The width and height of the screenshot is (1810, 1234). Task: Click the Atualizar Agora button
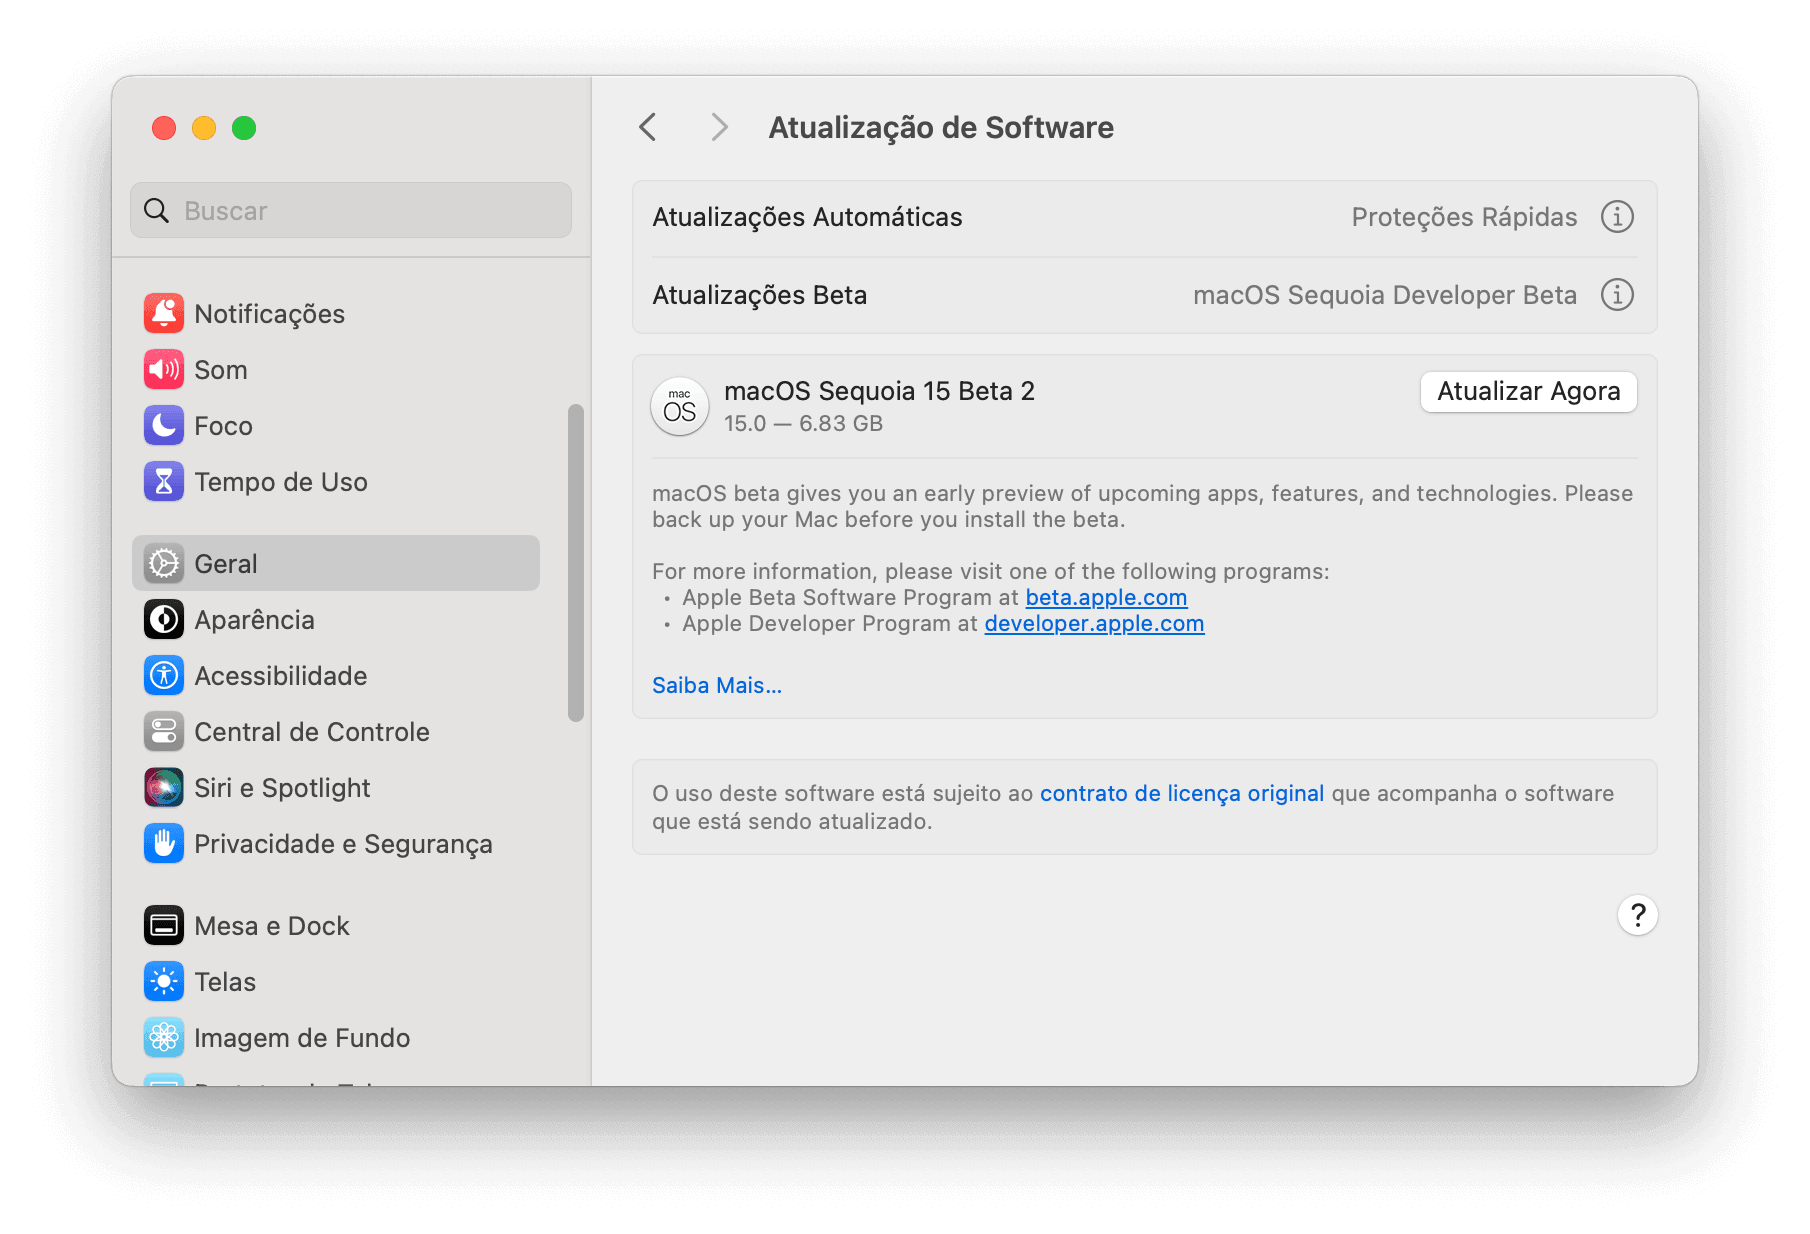tap(1529, 392)
